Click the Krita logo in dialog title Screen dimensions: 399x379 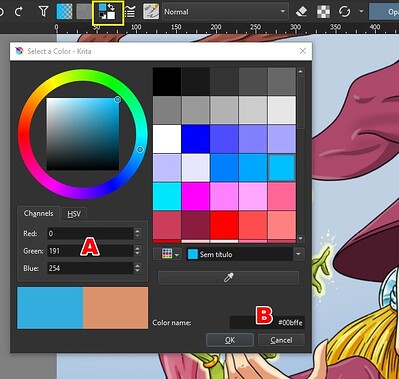[x=19, y=51]
